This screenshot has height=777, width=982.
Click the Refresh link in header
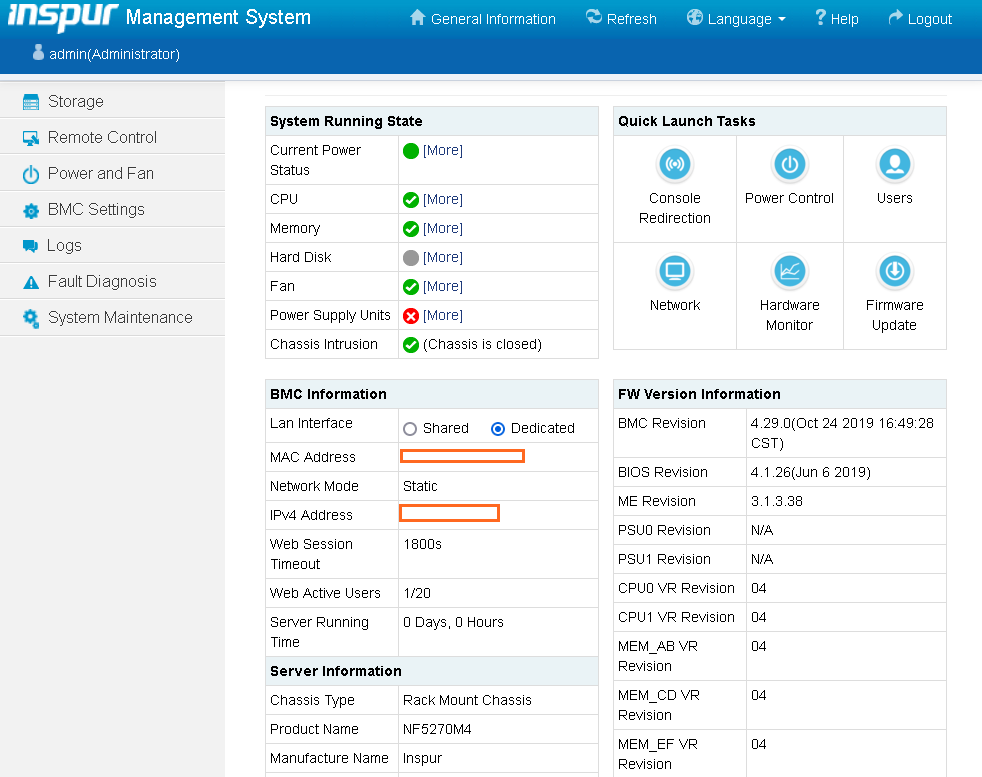pos(631,19)
